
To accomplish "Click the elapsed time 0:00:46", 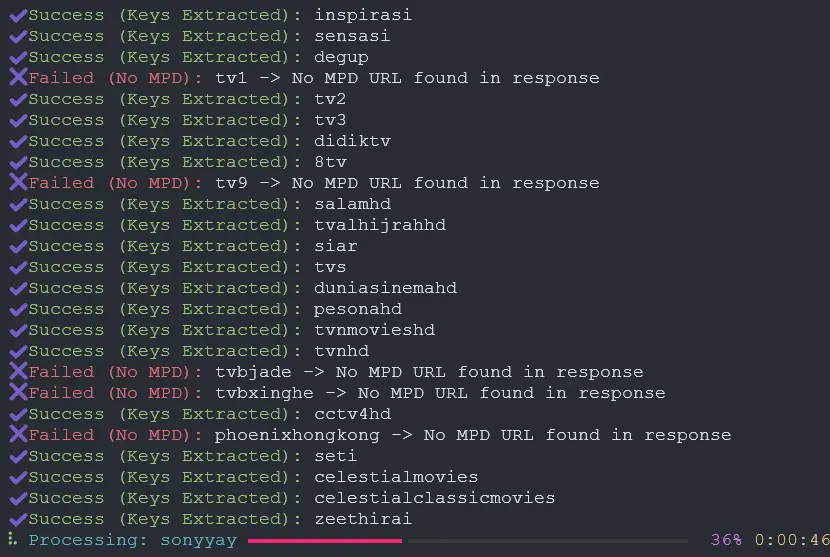I will [792, 540].
